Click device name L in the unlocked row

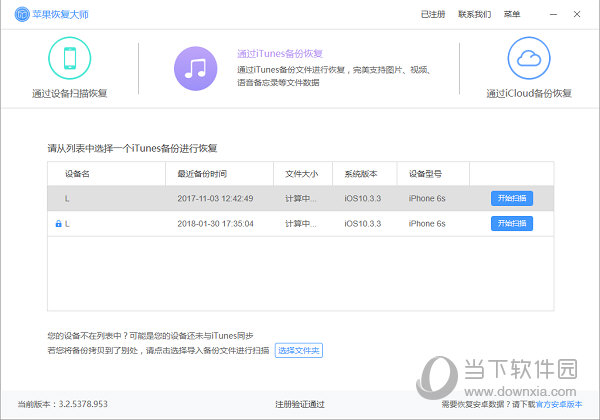(67, 199)
